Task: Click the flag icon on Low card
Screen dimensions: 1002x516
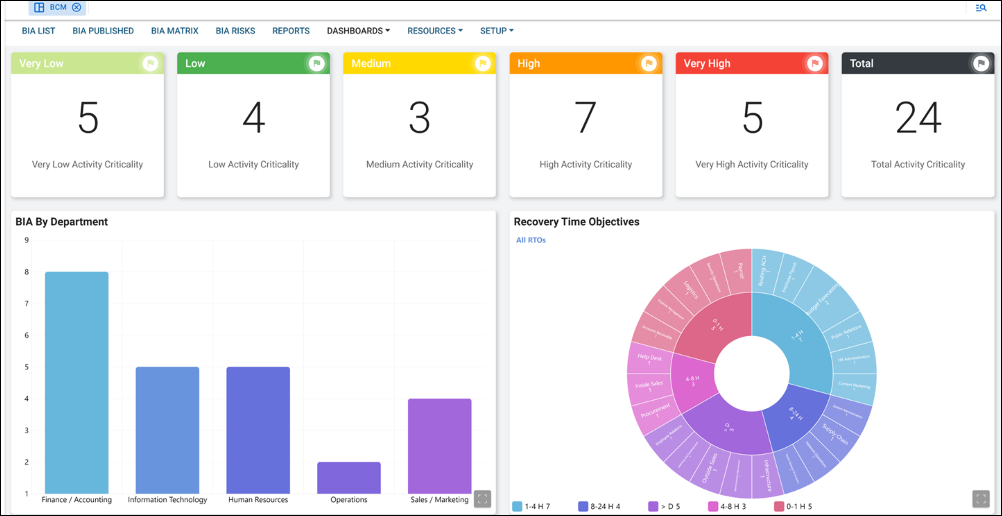Action: click(x=316, y=63)
